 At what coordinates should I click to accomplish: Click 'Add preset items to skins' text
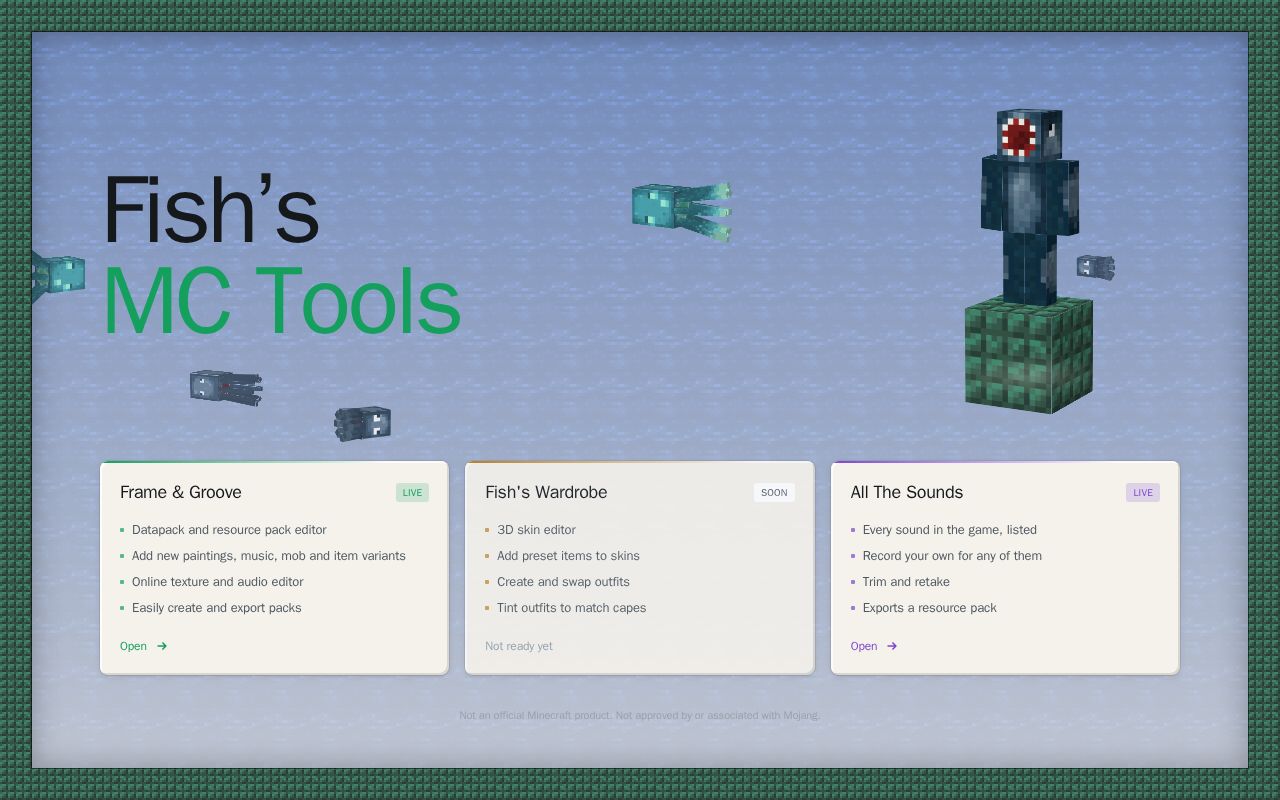568,556
